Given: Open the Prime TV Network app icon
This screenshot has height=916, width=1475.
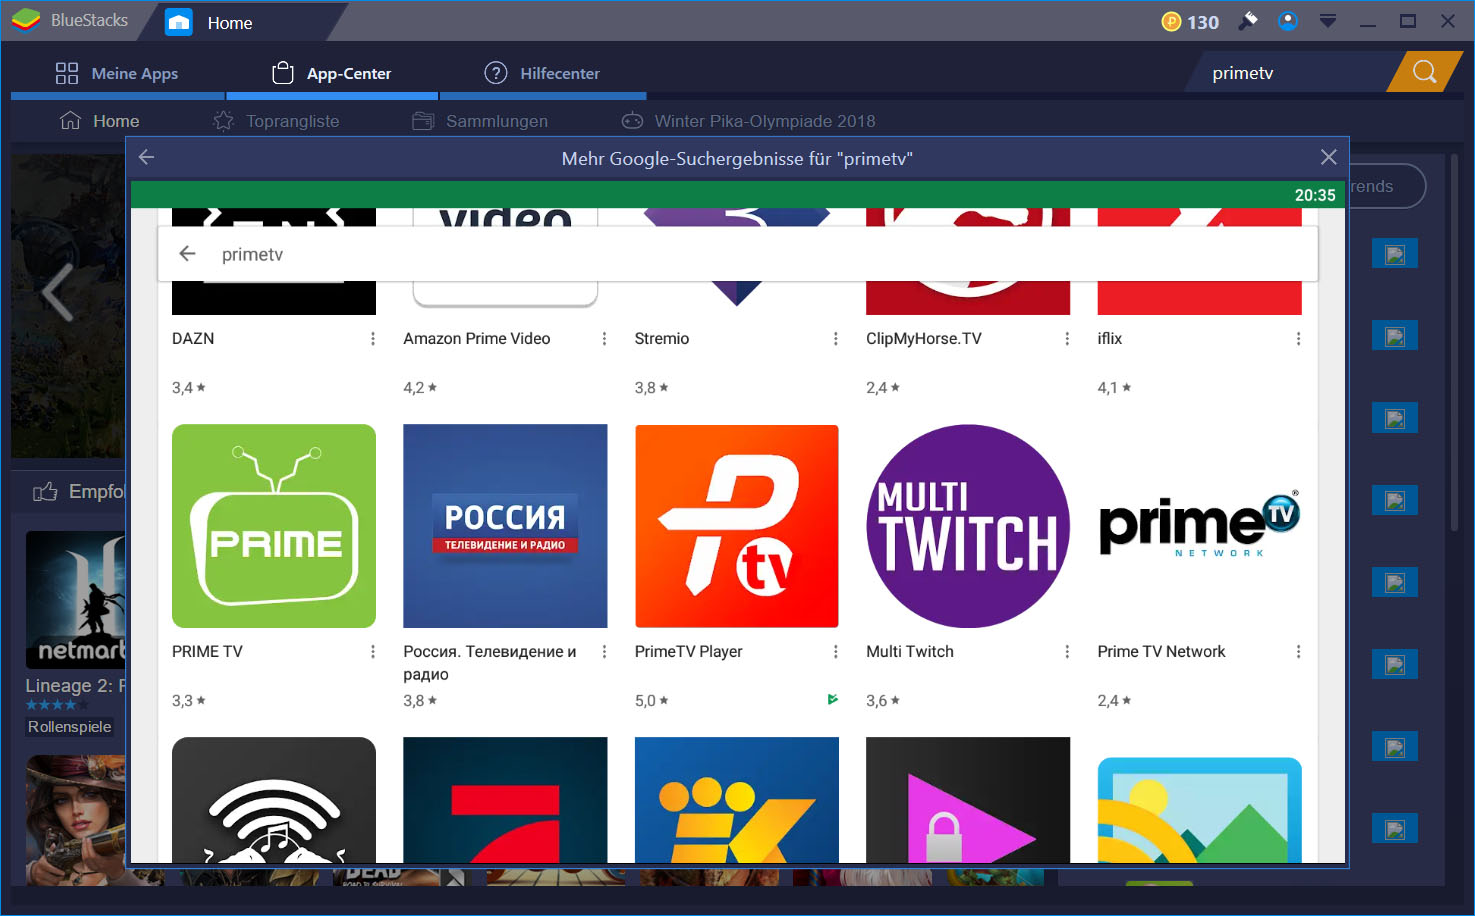Looking at the screenshot, I should coord(1200,526).
